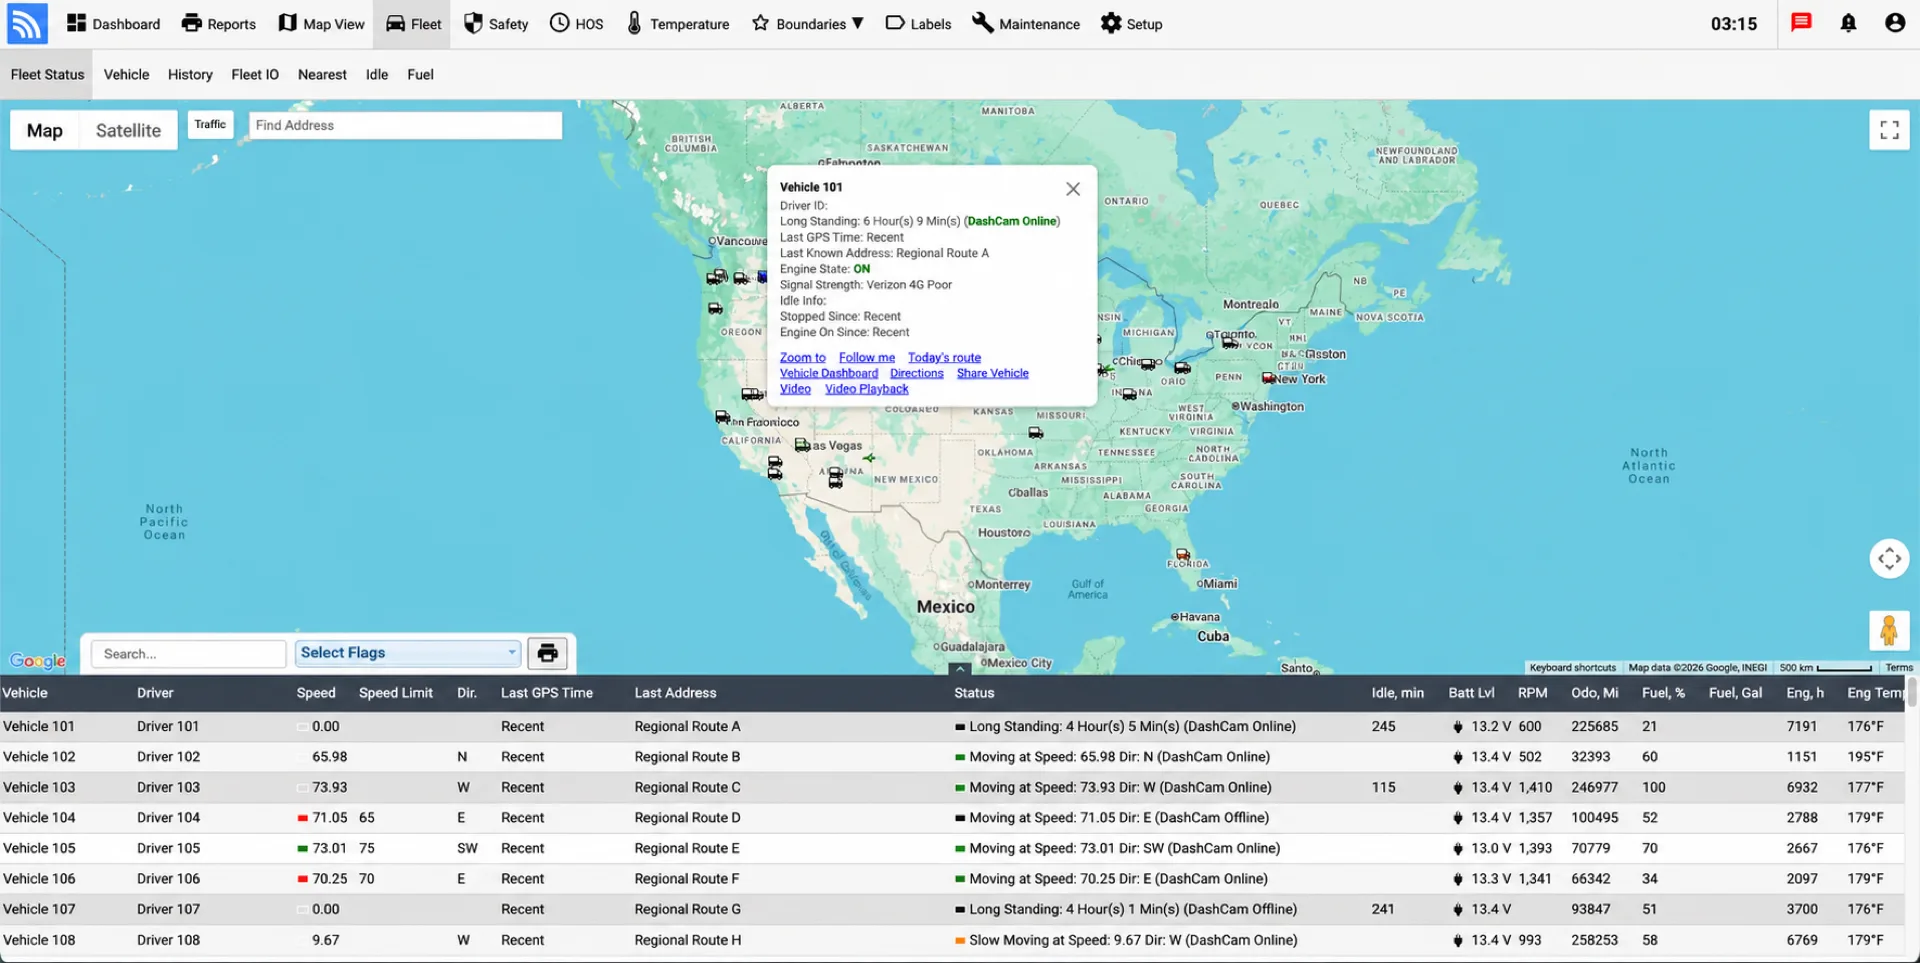Viewport: 1920px width, 963px height.
Task: Open the Setup gear menu
Action: click(x=1131, y=24)
